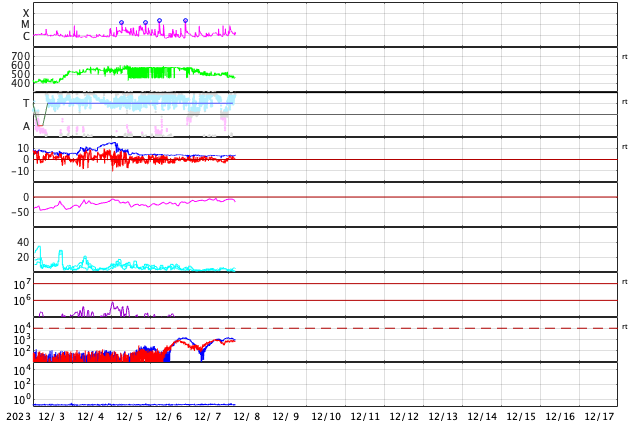Image resolution: width=634 pixels, height=424 pixels.
Task: Click the 12/ 9 date label
Action: click(x=286, y=417)
